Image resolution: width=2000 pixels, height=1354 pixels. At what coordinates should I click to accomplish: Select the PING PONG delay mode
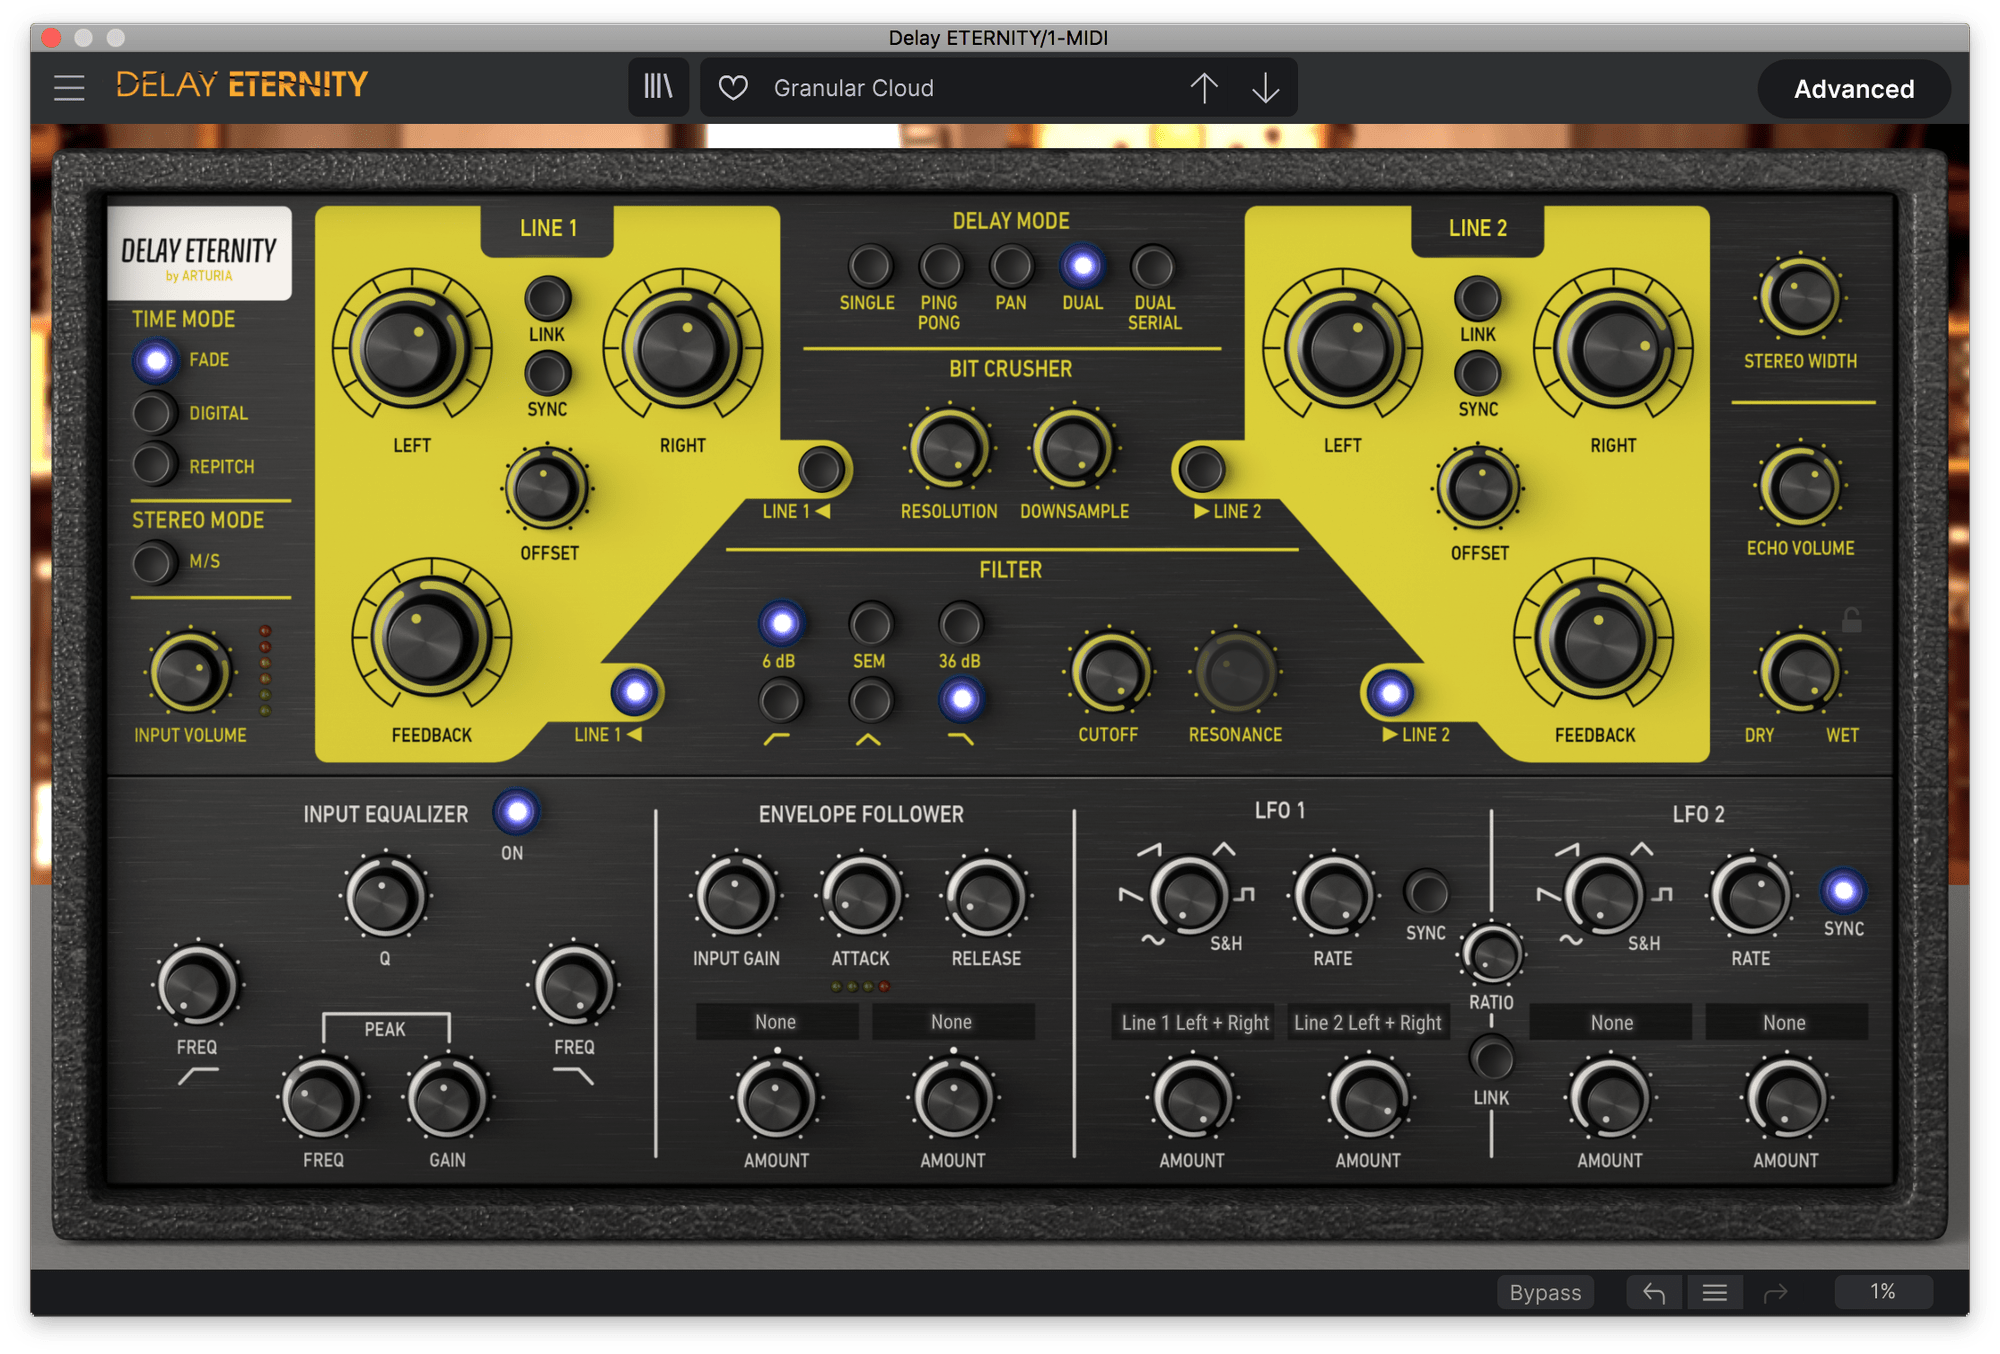tap(940, 266)
